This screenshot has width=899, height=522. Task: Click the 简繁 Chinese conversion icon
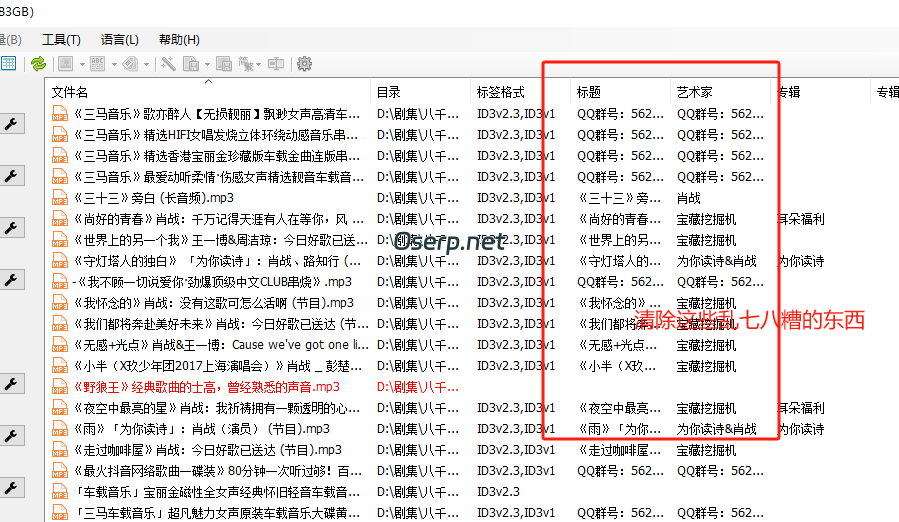point(245,64)
